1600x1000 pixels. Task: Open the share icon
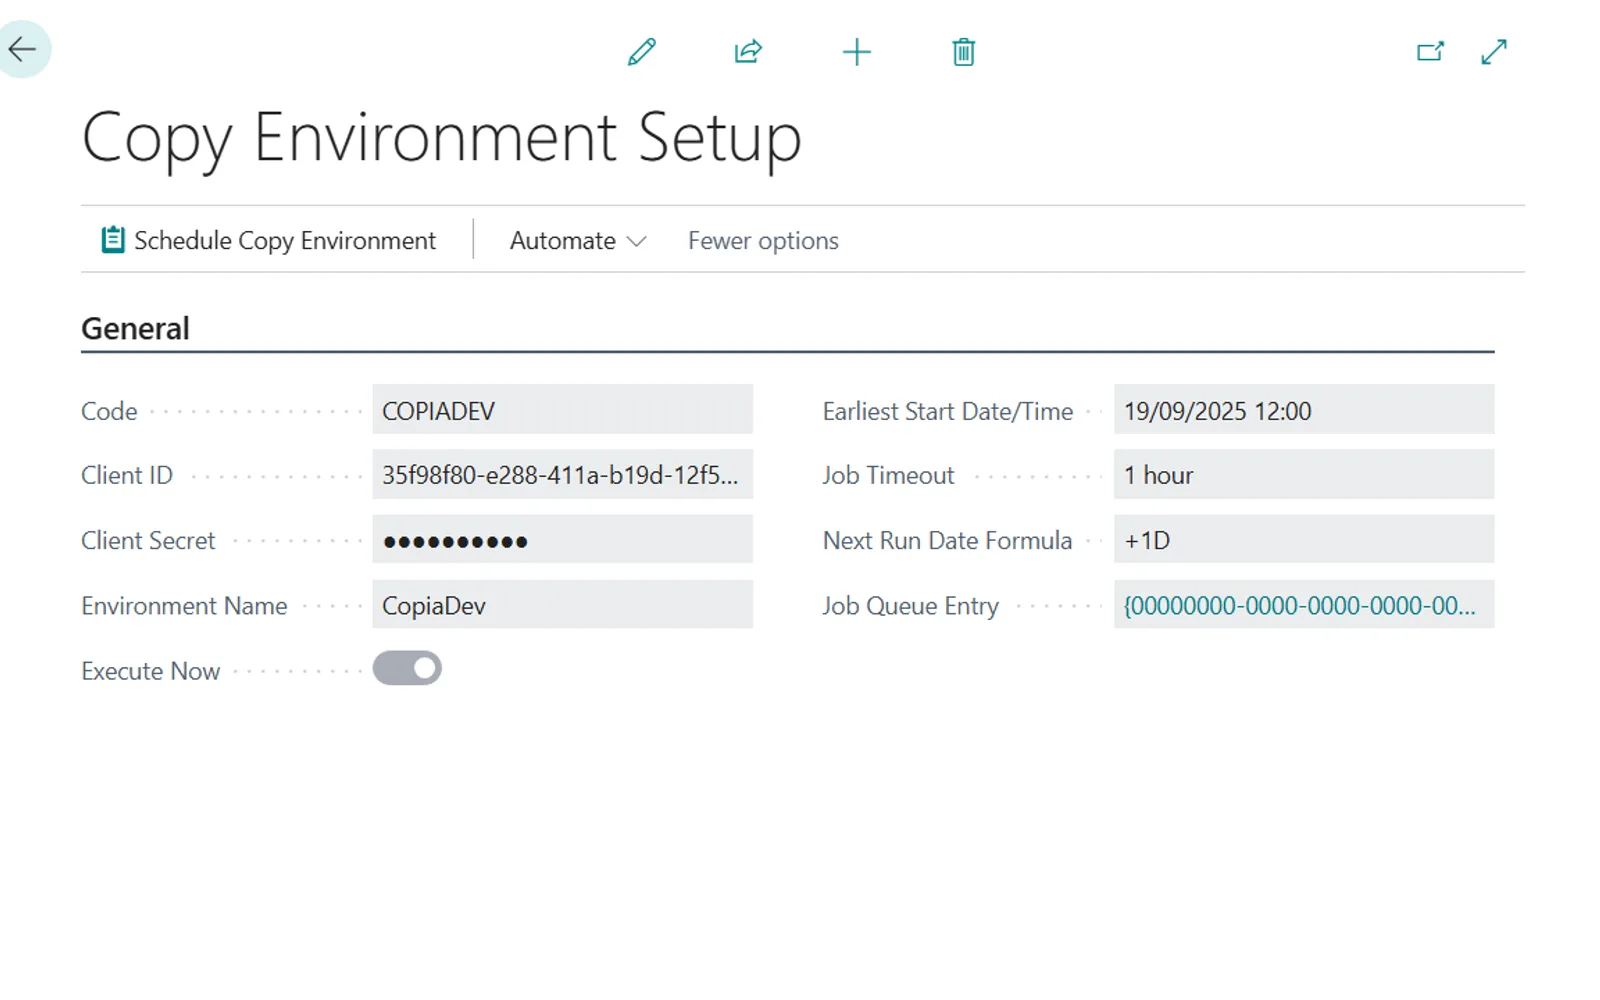tap(748, 52)
